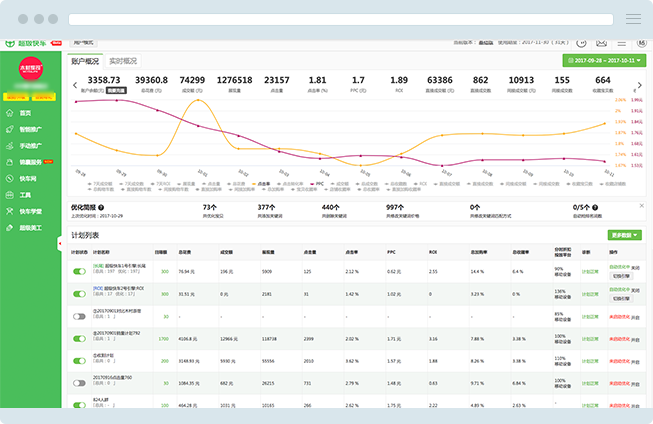Screen dimensions: 653x424
Task: Click the 手动推广 sidebar icon
Action: (x=9, y=146)
